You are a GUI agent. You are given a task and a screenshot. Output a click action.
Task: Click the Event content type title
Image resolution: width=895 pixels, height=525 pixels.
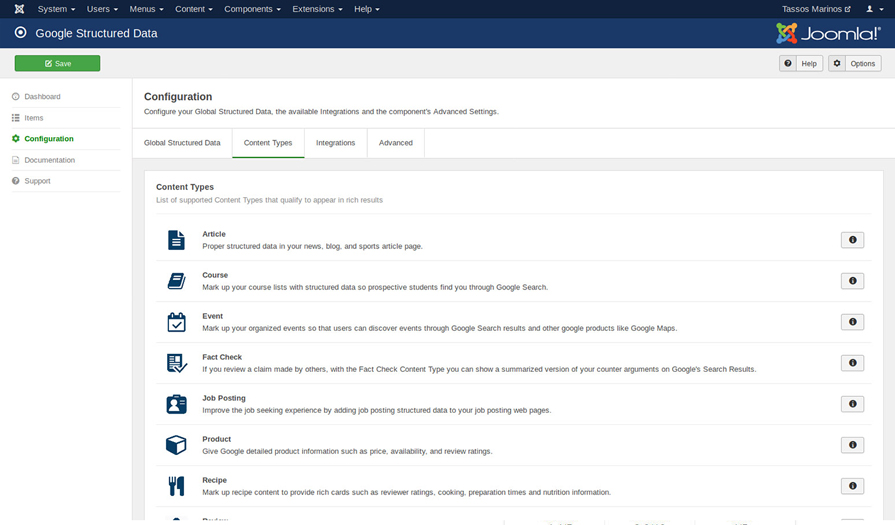[212, 316]
